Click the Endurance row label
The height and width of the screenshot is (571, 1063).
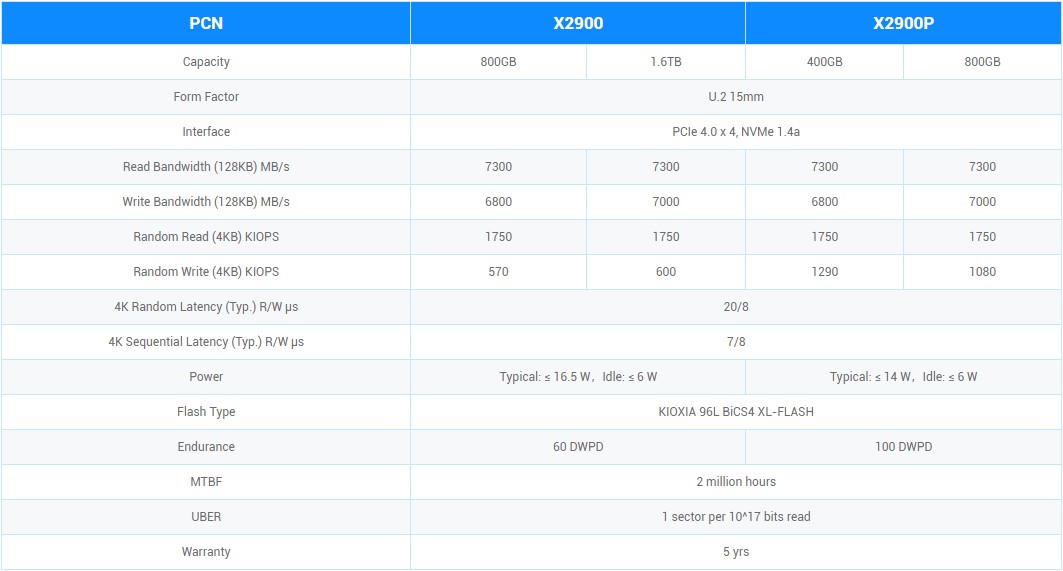206,447
